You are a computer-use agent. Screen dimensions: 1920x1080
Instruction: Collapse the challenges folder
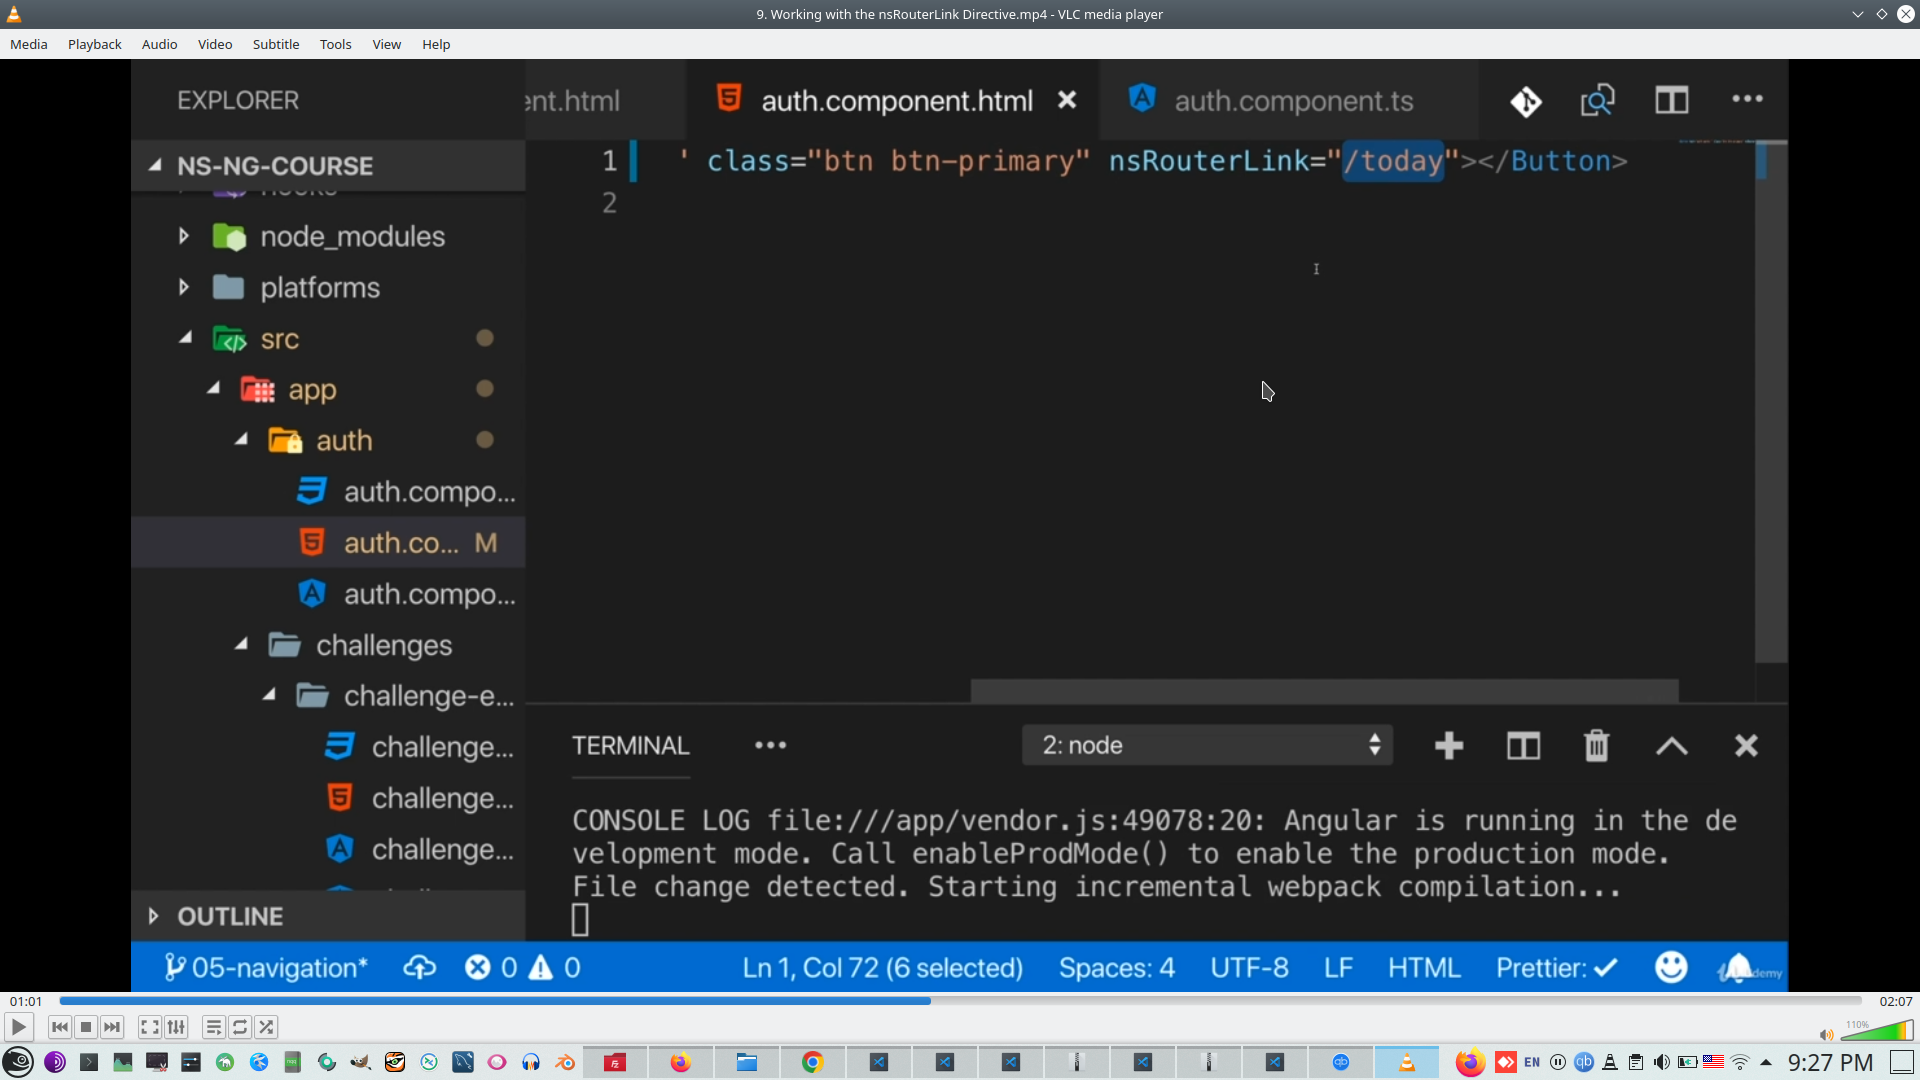pos(384,646)
